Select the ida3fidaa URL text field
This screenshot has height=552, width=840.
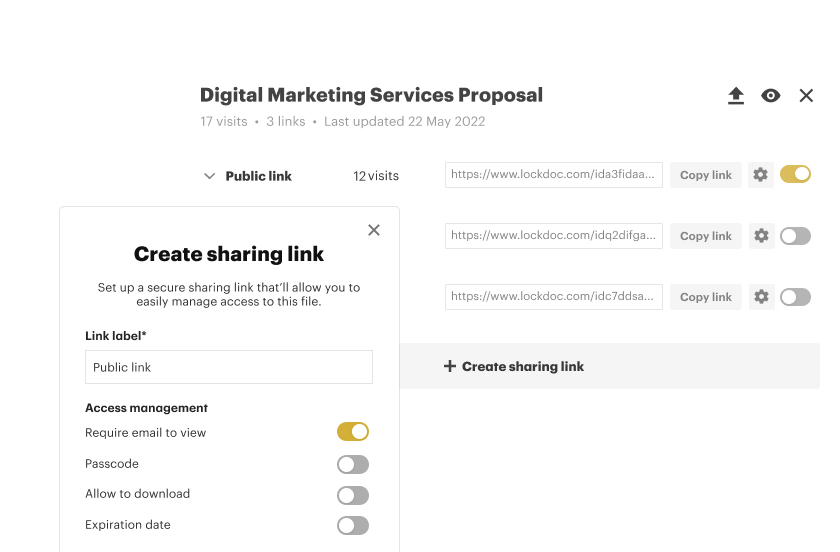[x=554, y=175]
